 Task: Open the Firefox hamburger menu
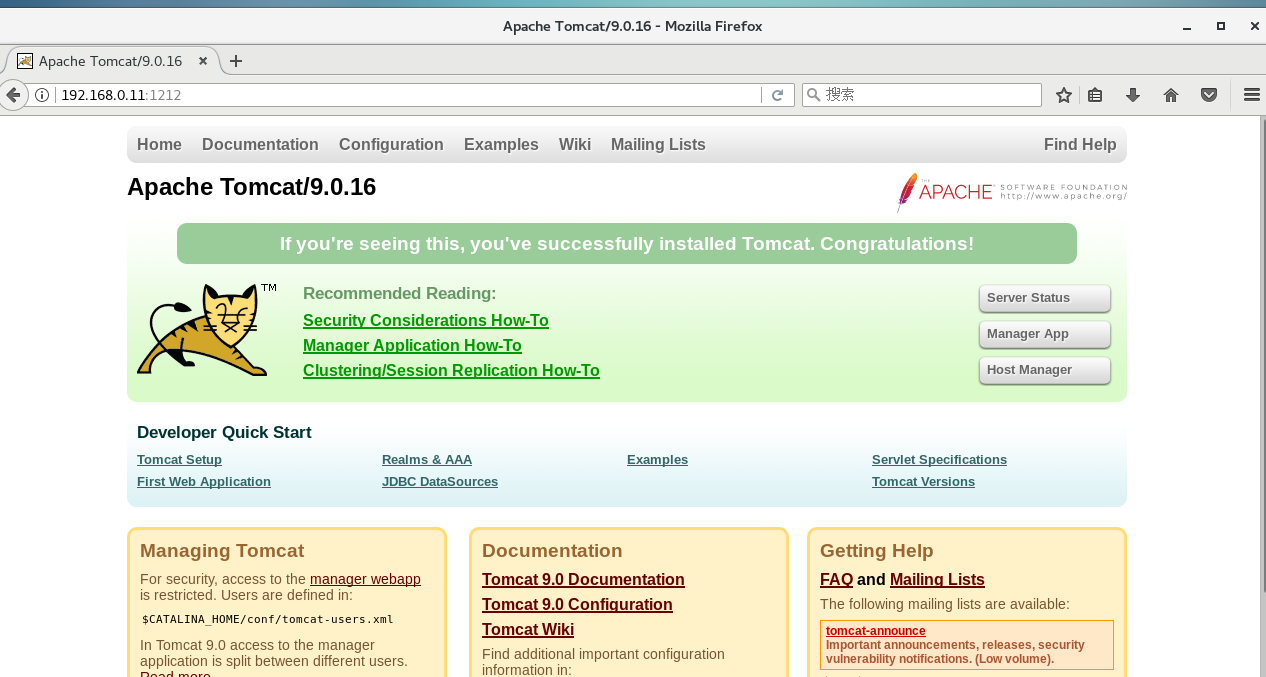click(x=1251, y=95)
